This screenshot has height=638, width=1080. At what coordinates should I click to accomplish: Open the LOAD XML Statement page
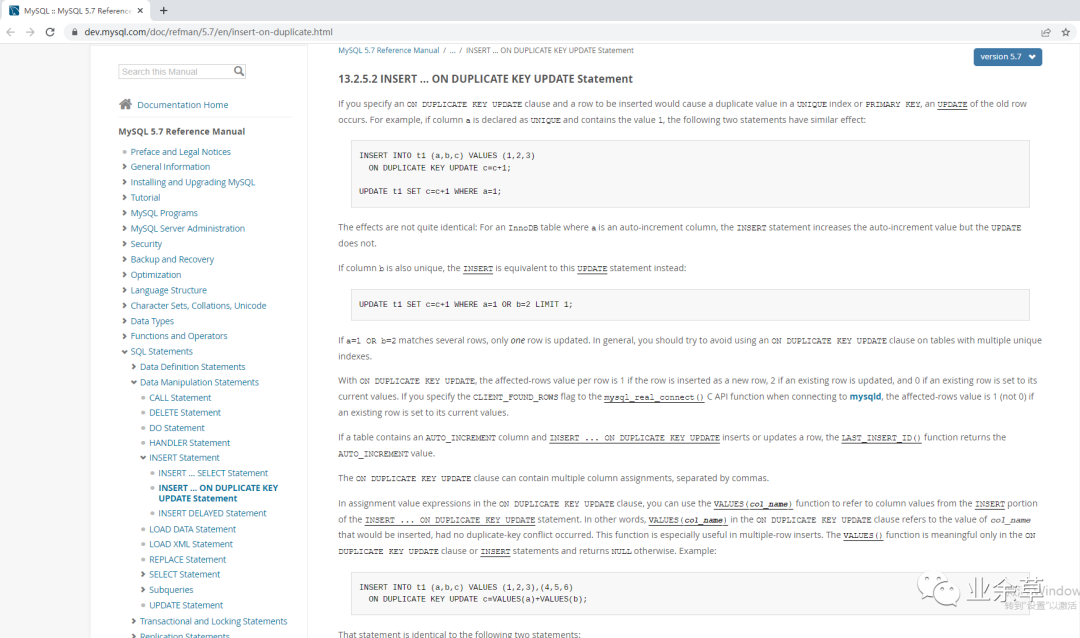(191, 544)
